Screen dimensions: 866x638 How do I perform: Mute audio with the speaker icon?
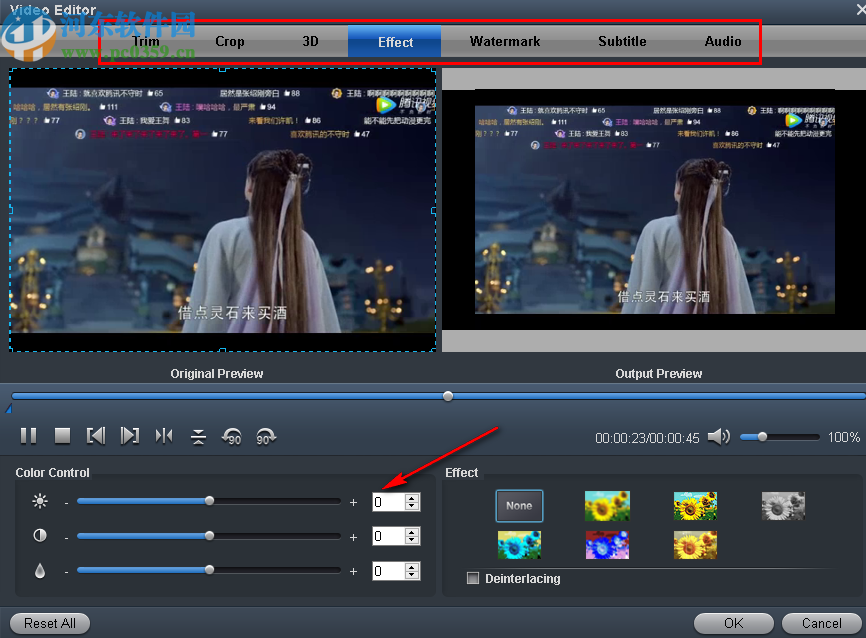coord(719,435)
